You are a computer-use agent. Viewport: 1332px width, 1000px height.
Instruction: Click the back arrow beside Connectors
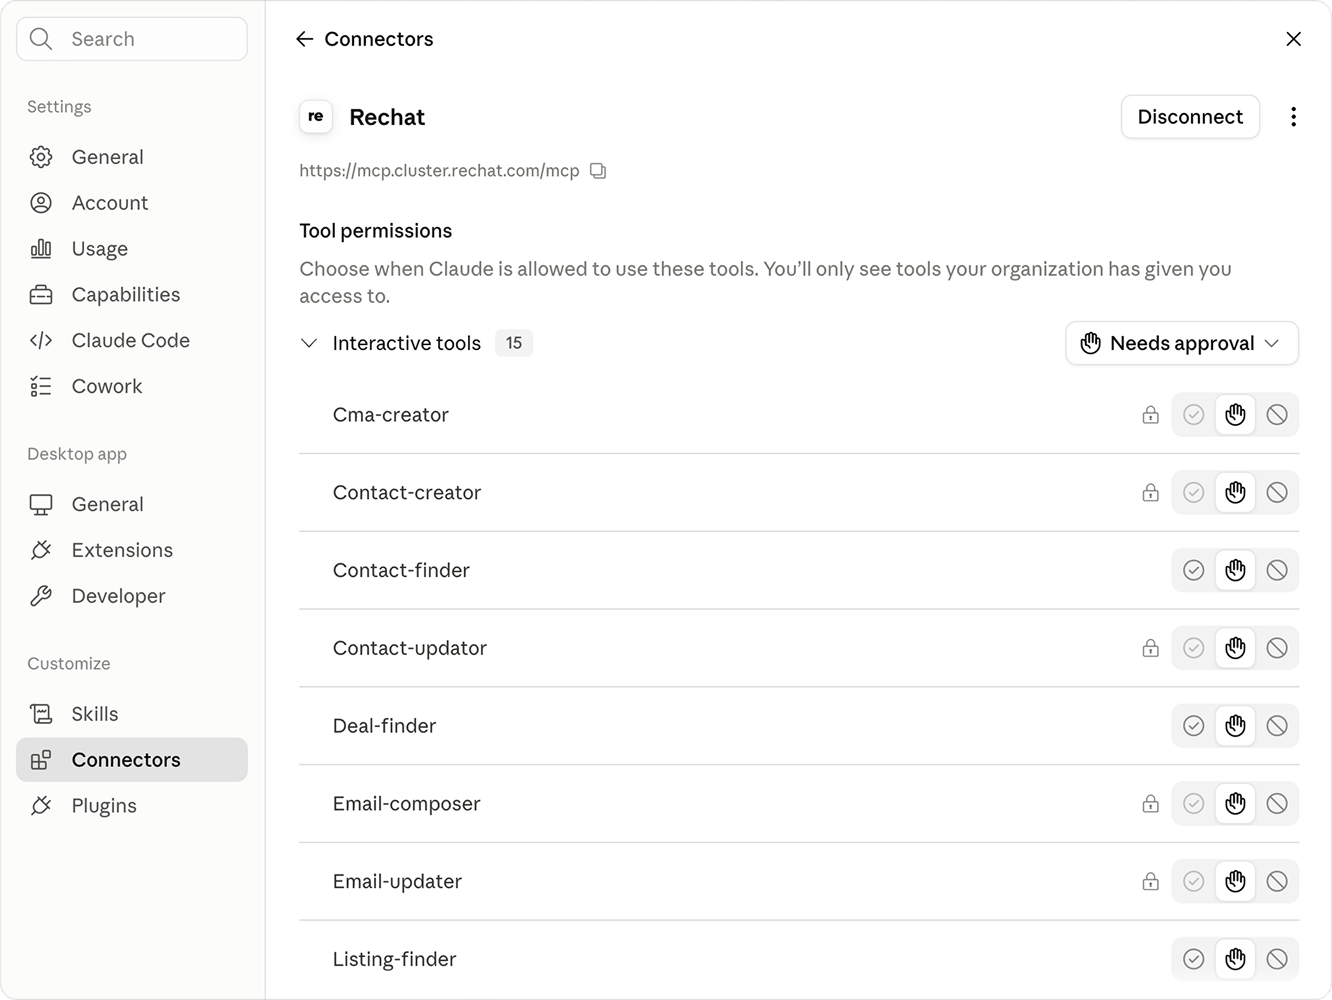coord(305,39)
